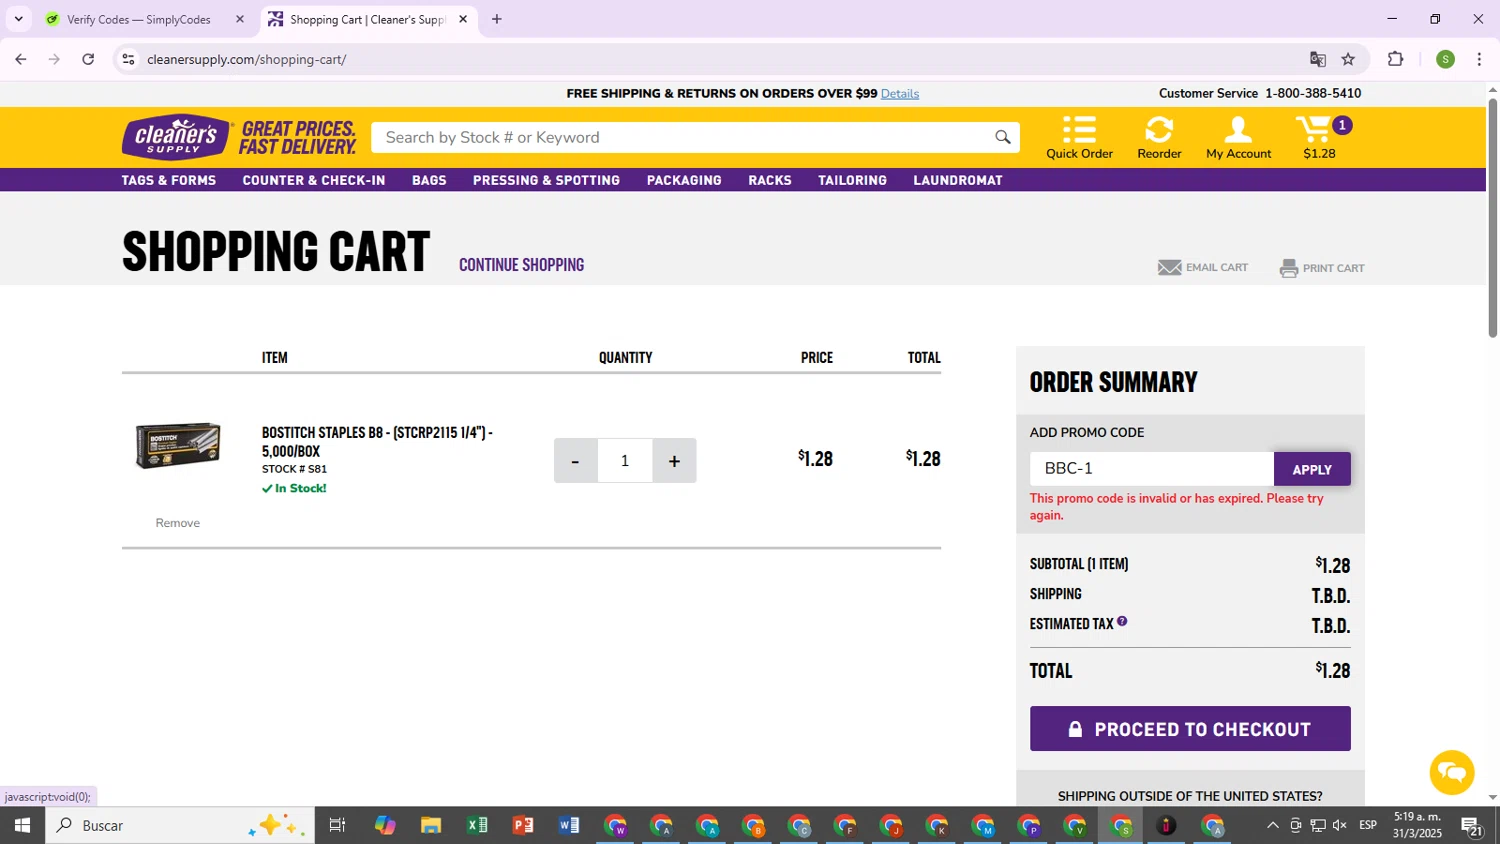The image size is (1500, 844).
Task: Launch Excel from the taskbar
Action: point(477,825)
